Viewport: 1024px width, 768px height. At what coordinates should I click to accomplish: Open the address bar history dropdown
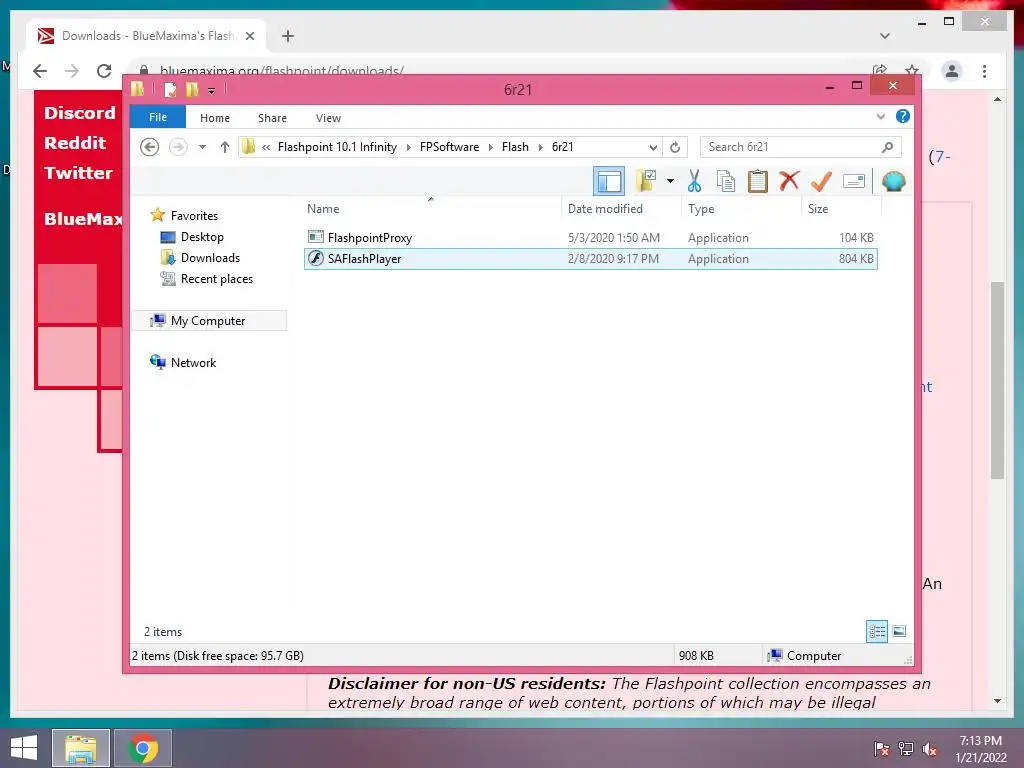(x=652, y=147)
